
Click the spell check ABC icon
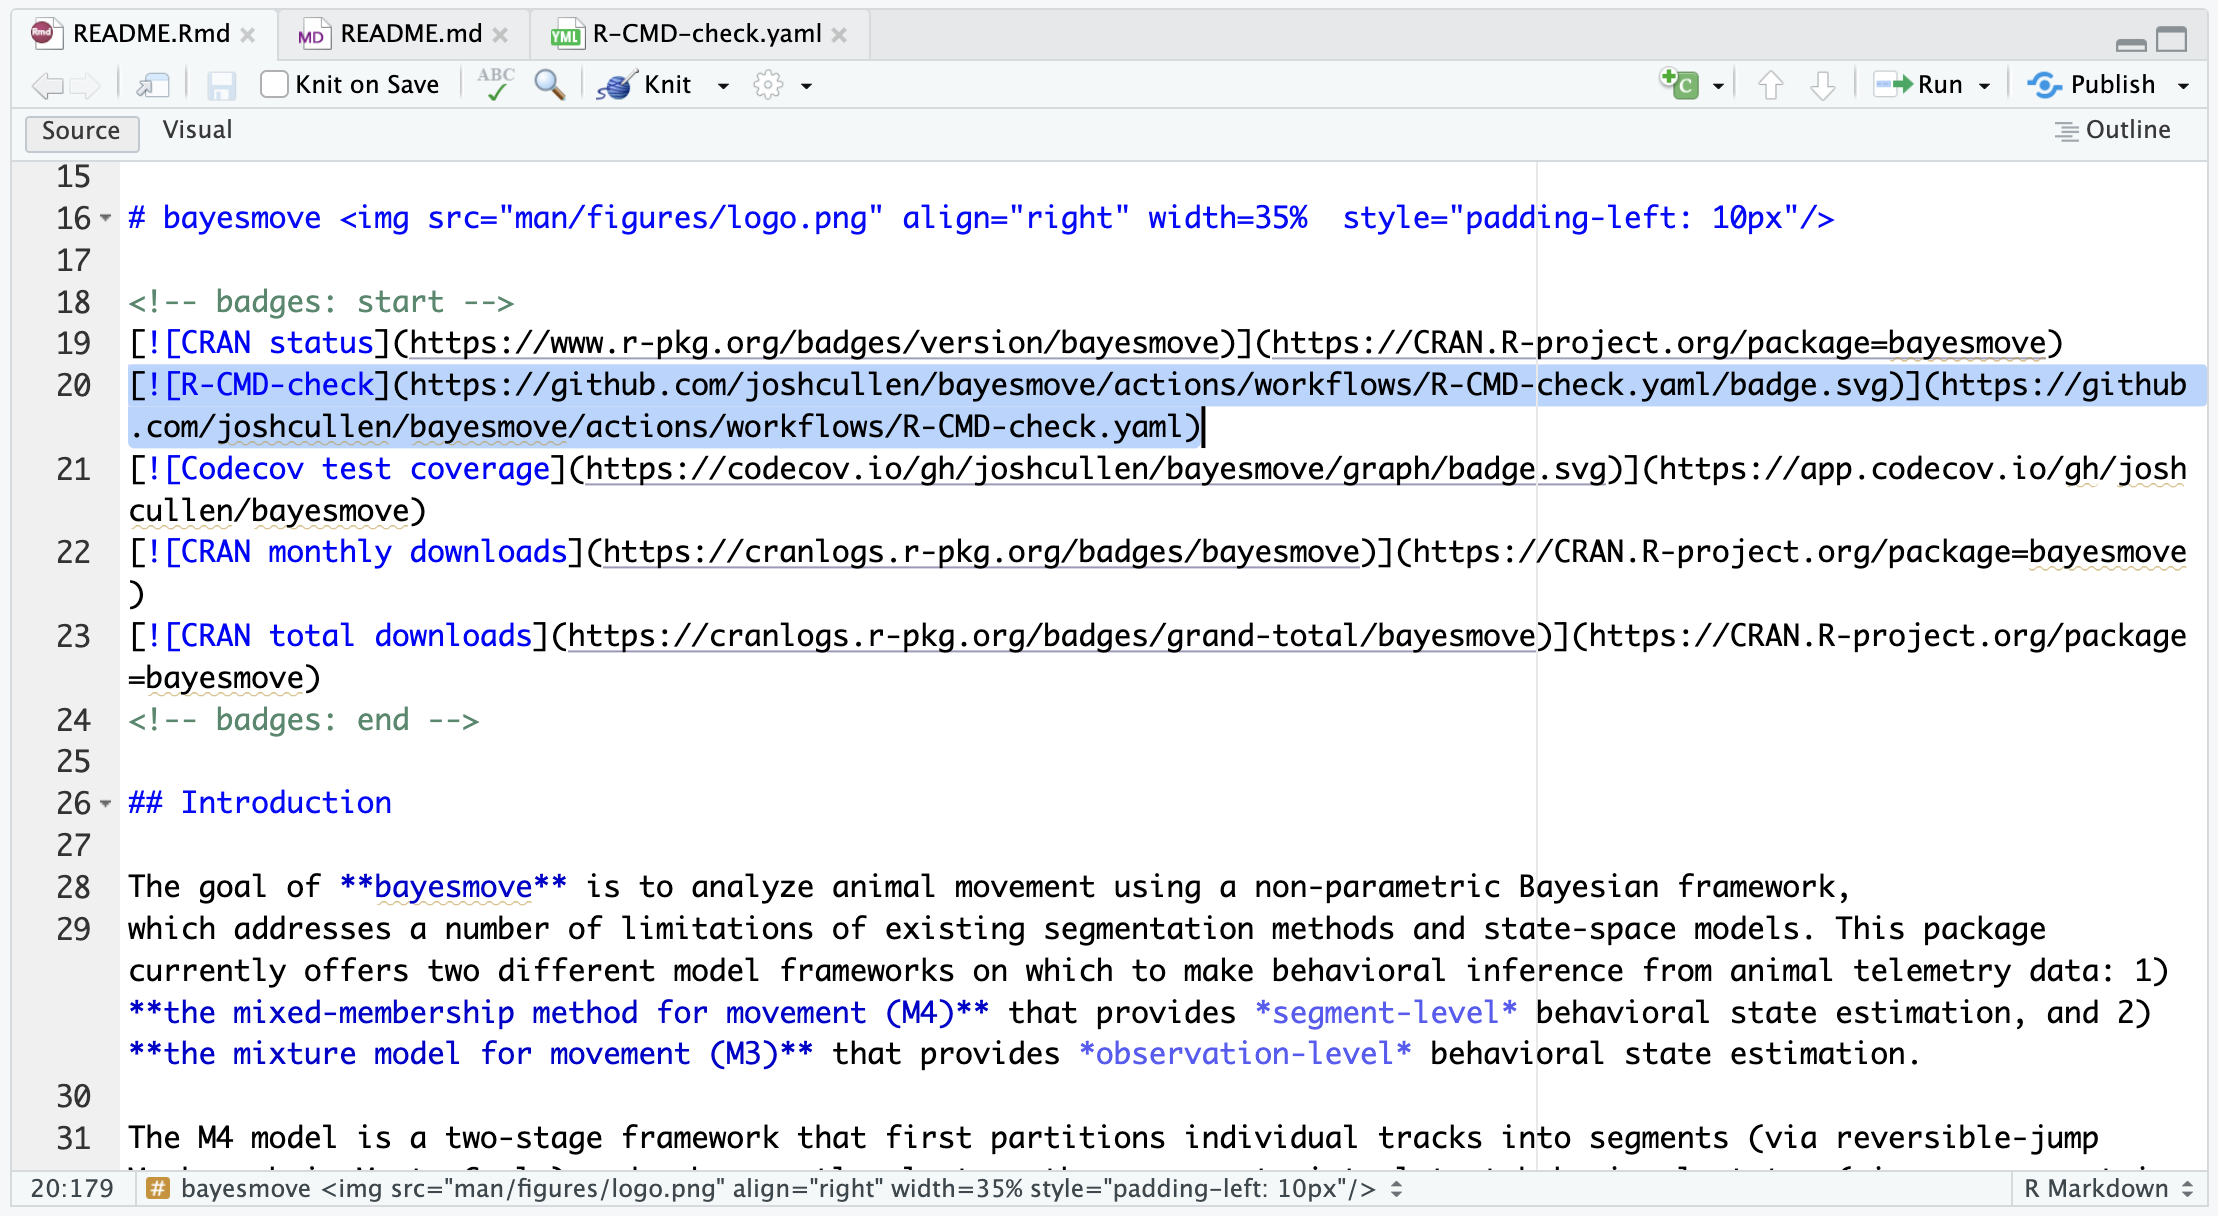(x=495, y=85)
